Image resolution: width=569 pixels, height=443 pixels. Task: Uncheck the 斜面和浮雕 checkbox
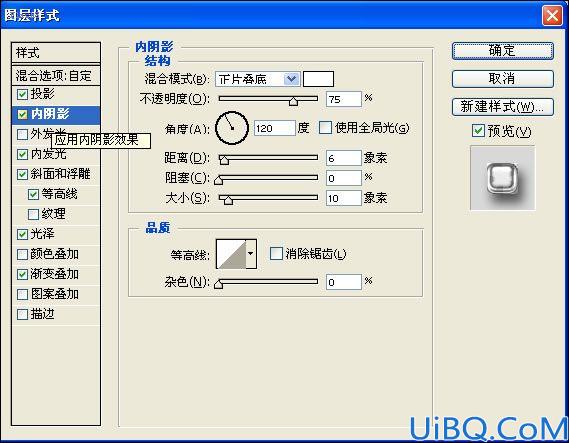(x=22, y=175)
